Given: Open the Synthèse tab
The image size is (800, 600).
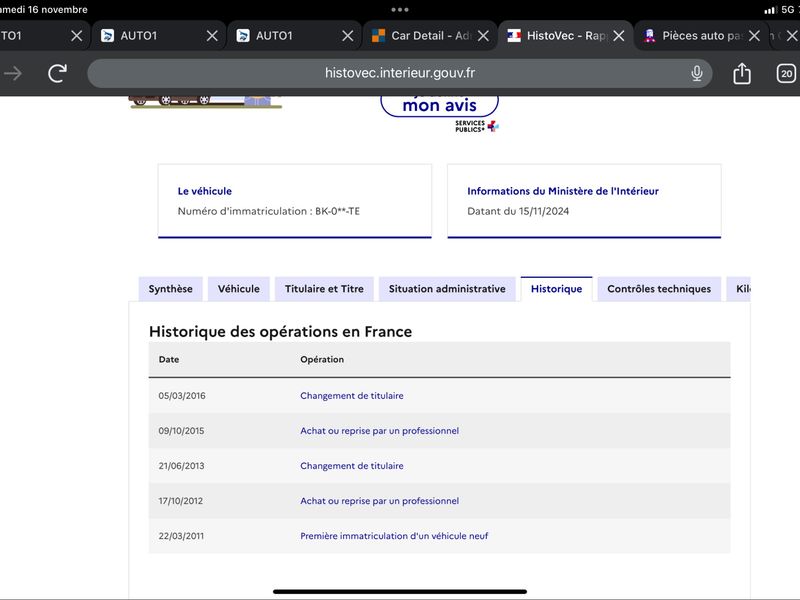Looking at the screenshot, I should pyautogui.click(x=170, y=289).
